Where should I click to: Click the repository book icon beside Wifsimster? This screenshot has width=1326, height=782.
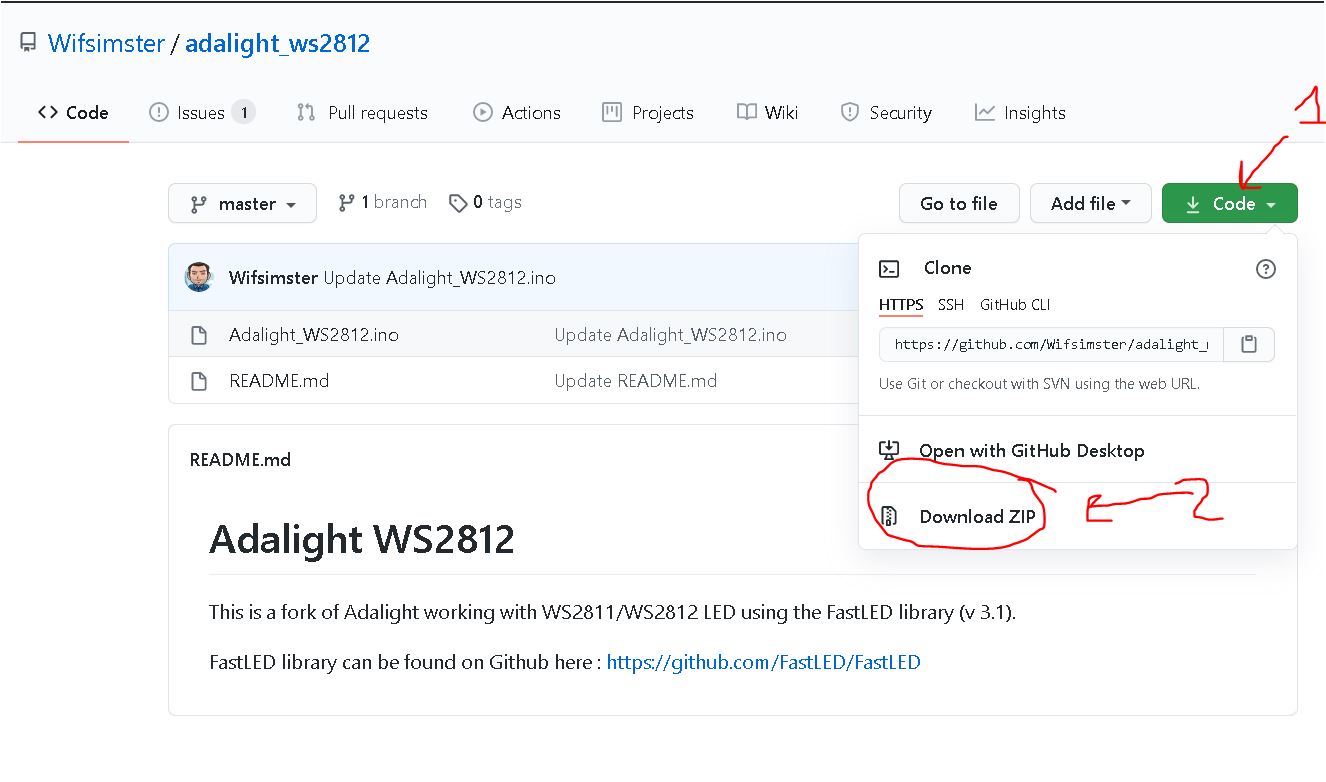coord(28,43)
